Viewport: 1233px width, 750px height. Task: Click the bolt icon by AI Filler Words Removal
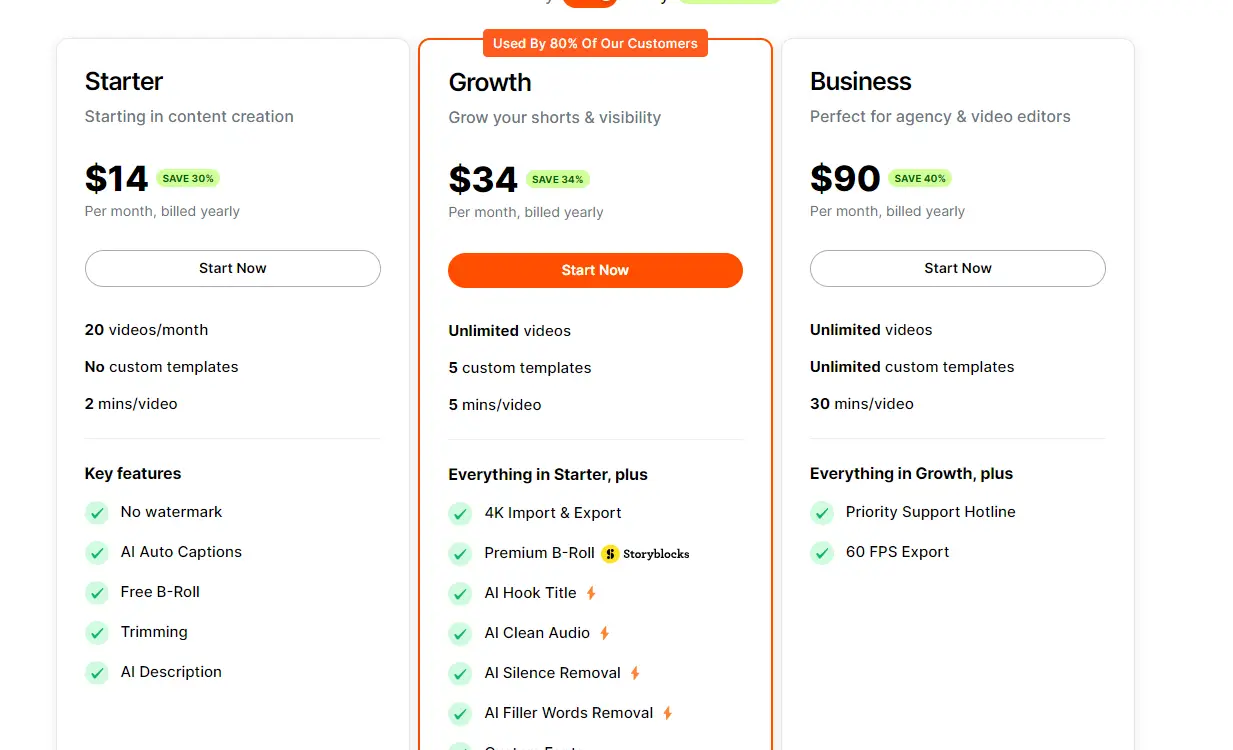tap(667, 713)
